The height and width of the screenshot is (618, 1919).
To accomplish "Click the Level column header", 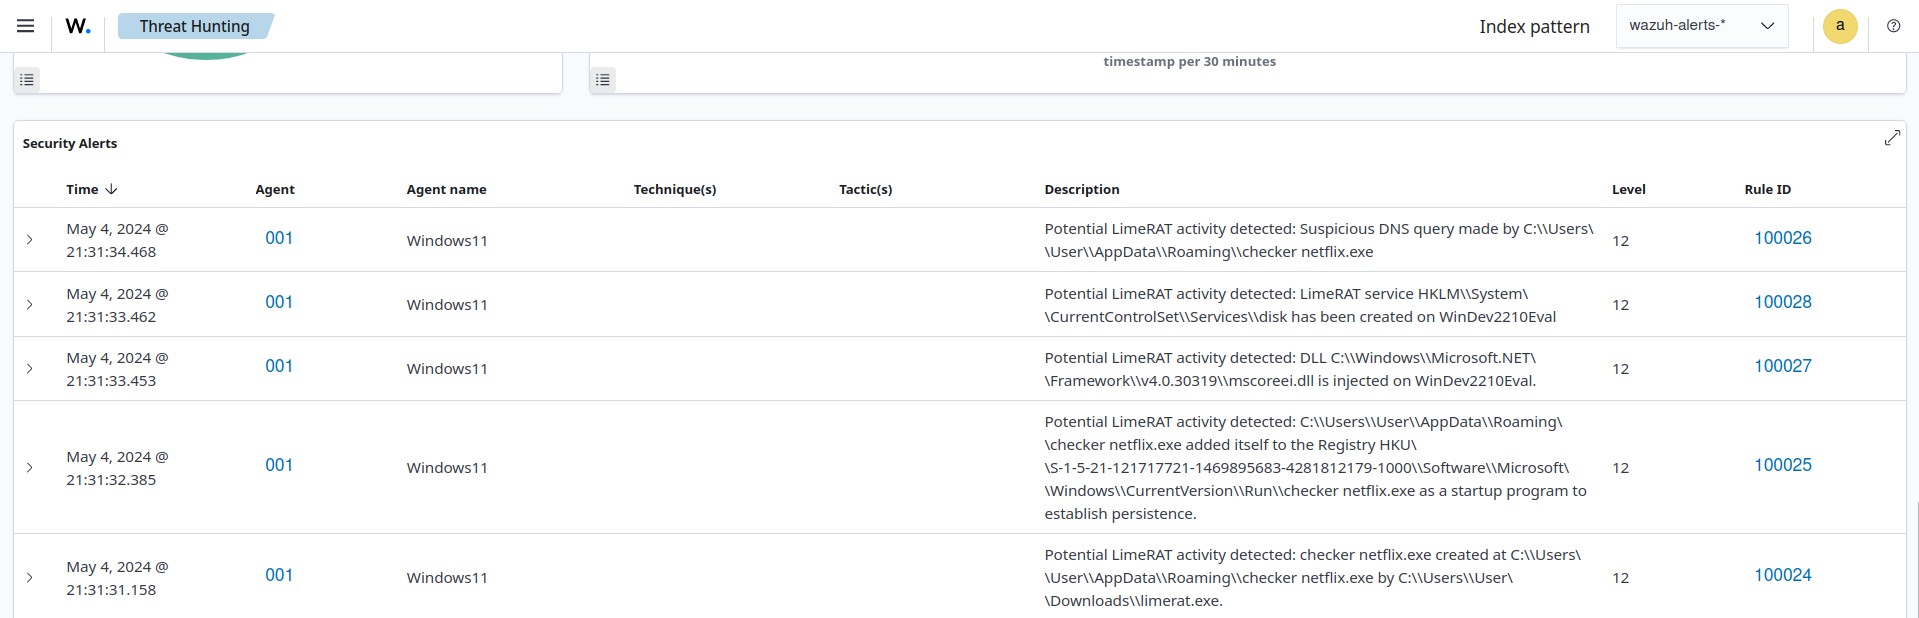I will click(x=1628, y=189).
